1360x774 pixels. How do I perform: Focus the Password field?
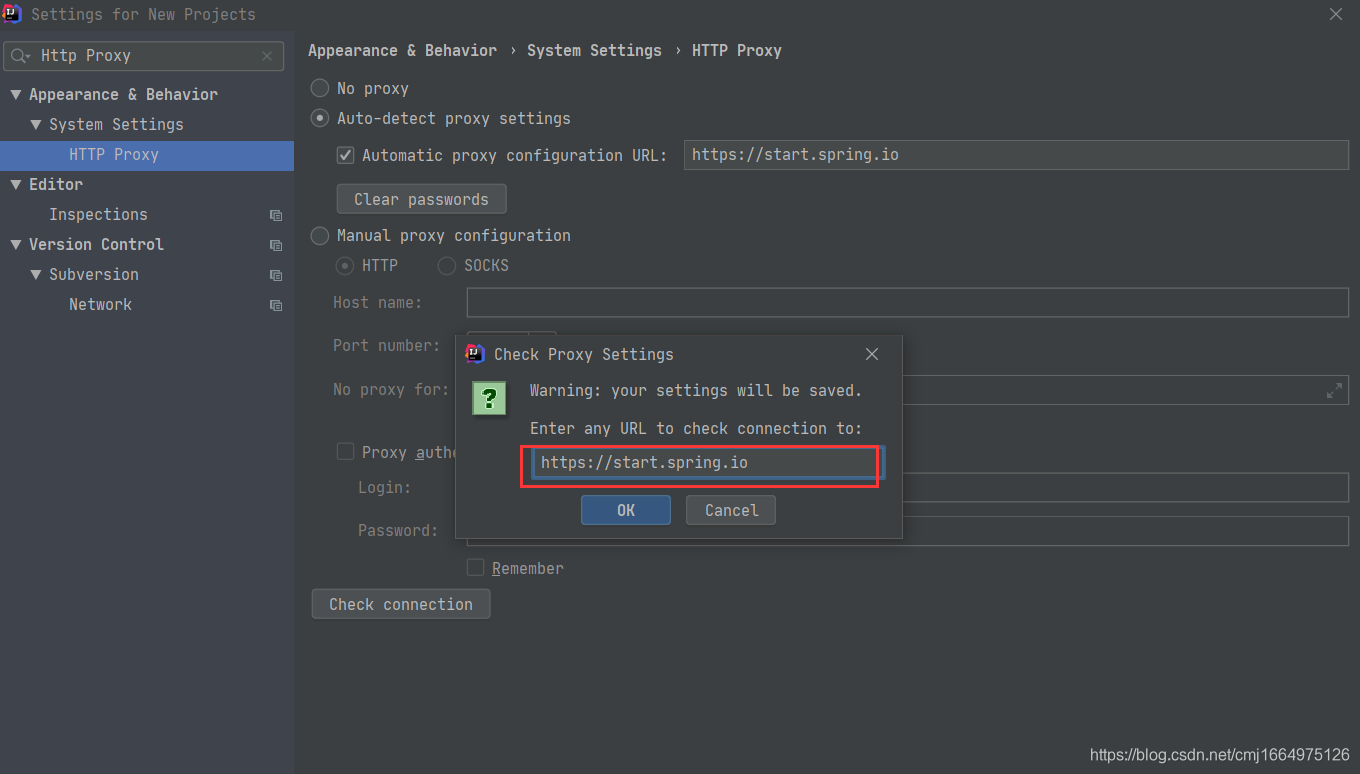1126,531
